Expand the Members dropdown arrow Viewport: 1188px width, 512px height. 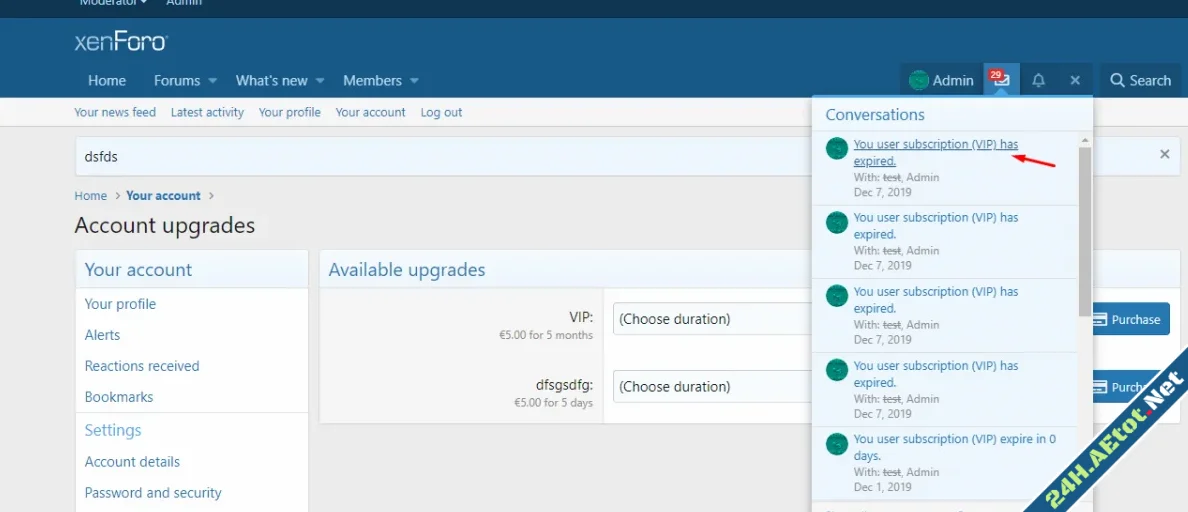coord(414,81)
